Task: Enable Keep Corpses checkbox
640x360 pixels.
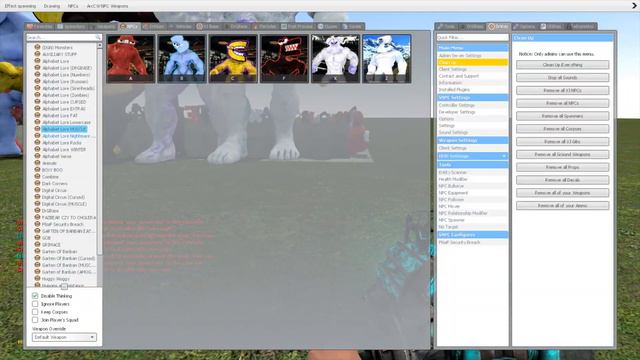Action: [x=35, y=312]
